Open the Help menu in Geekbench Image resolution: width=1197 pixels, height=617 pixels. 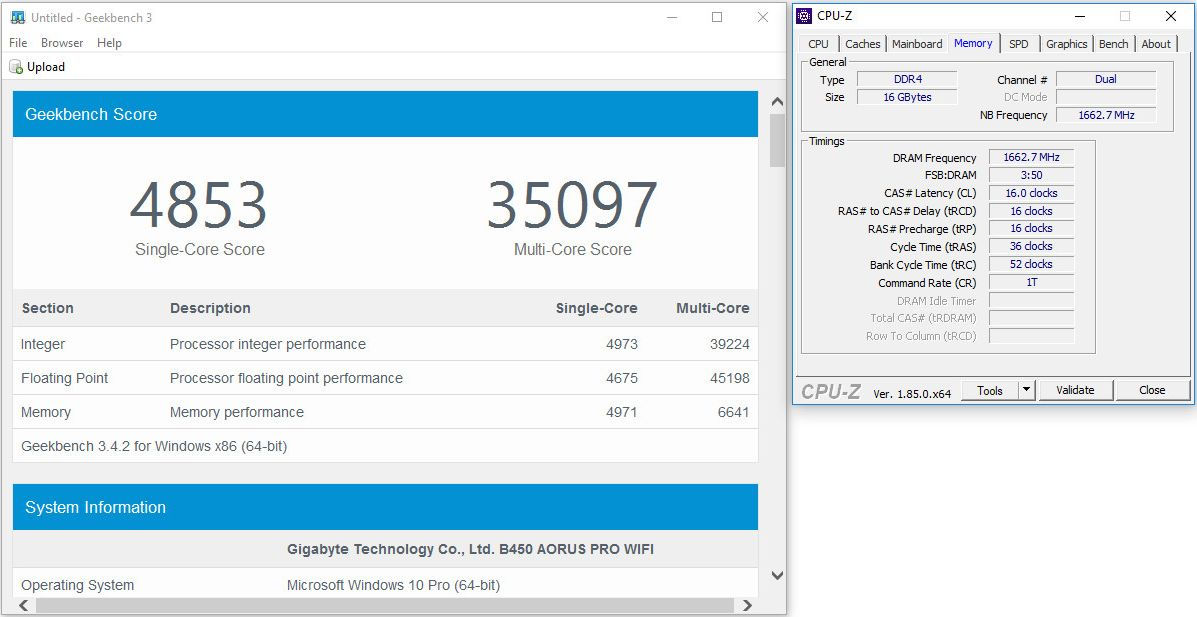point(109,43)
